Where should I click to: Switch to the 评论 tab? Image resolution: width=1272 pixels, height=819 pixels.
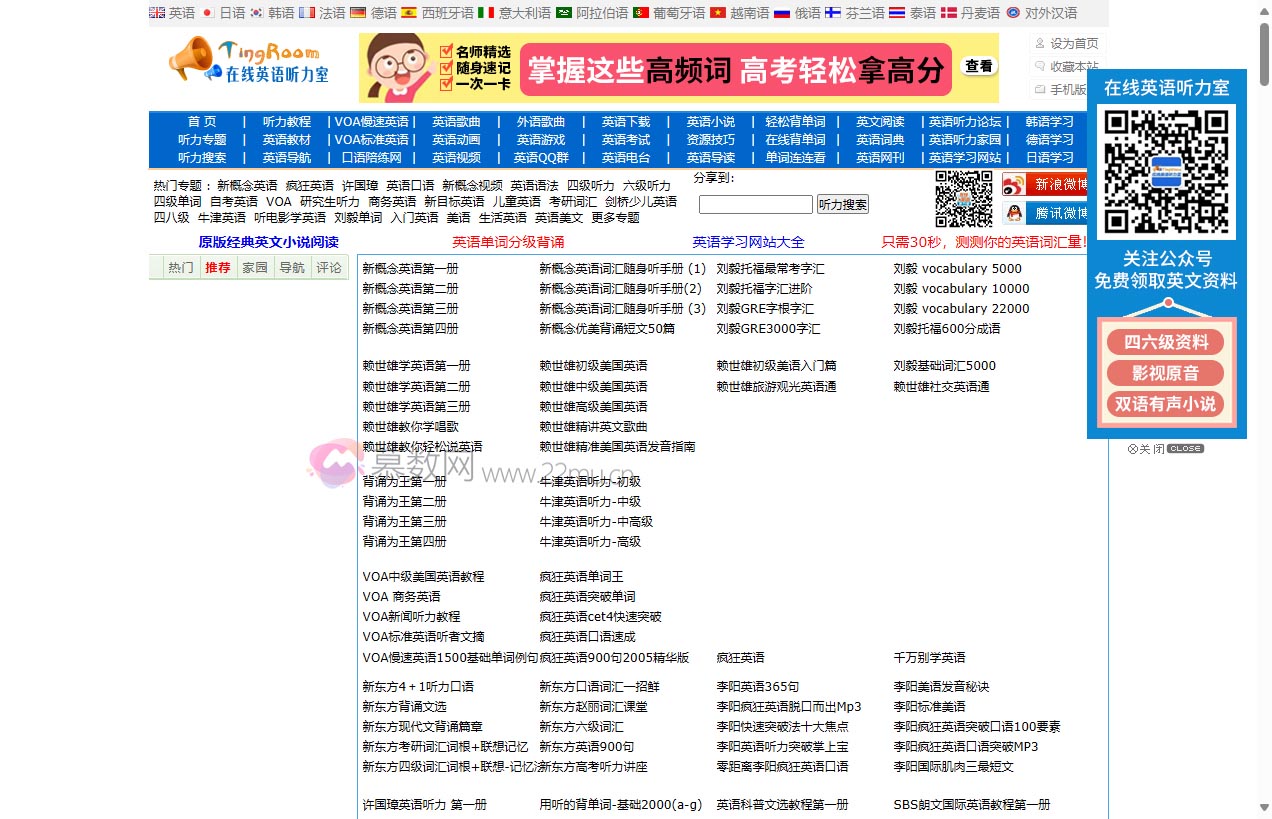[330, 267]
